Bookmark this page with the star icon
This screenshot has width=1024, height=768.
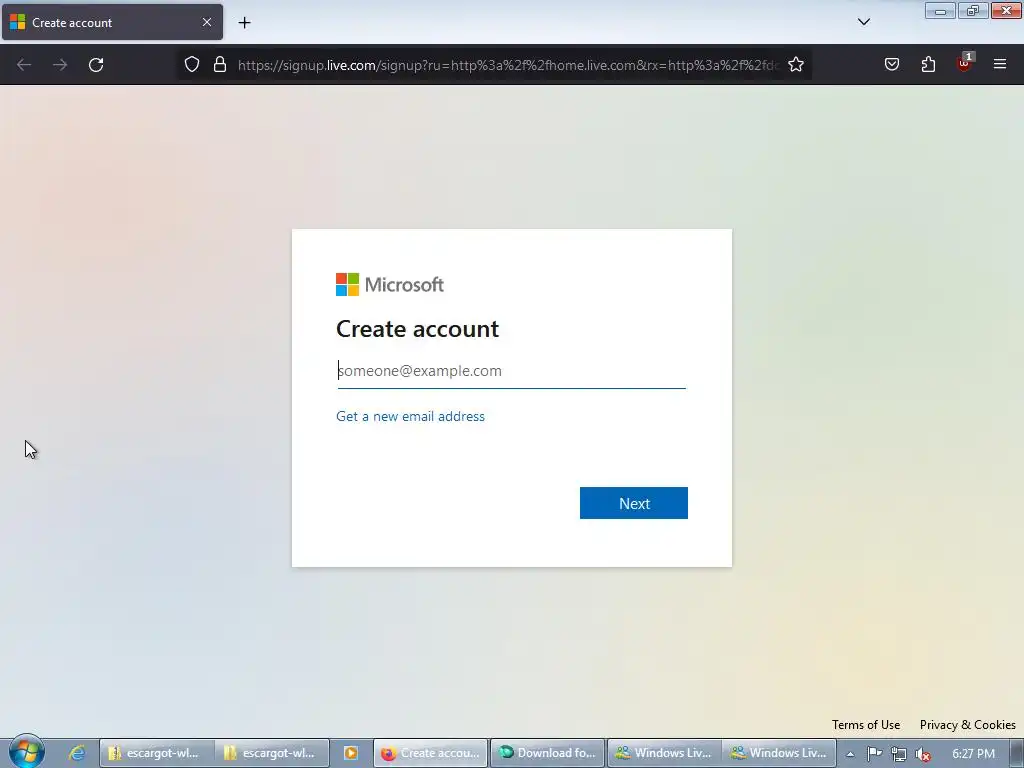(795, 64)
